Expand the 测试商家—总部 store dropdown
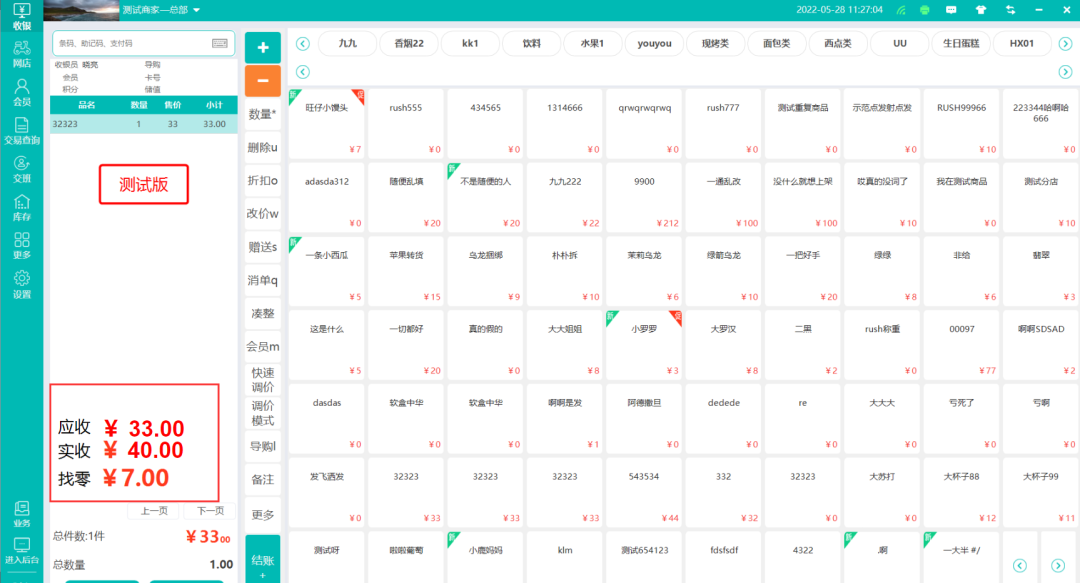The image size is (1080, 583). tap(197, 10)
